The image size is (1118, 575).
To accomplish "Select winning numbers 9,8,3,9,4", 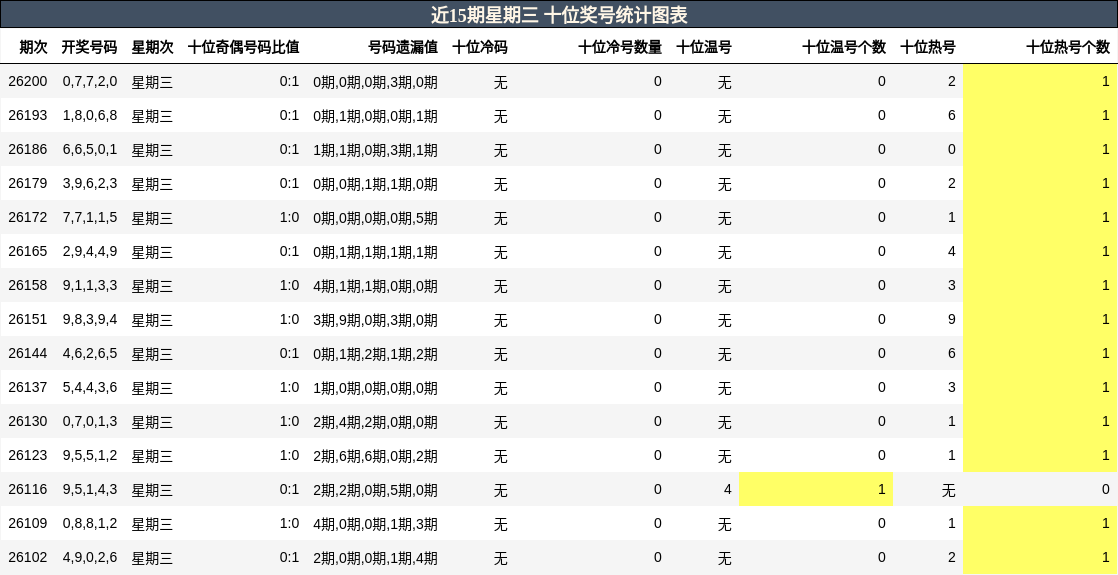I will [90, 320].
